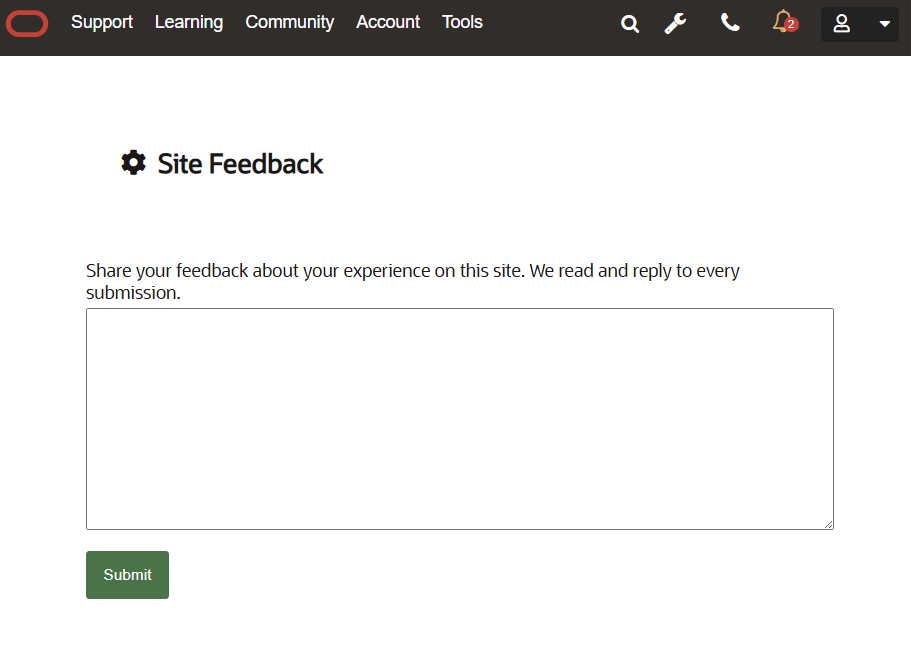Open the Learning menu

189,22
